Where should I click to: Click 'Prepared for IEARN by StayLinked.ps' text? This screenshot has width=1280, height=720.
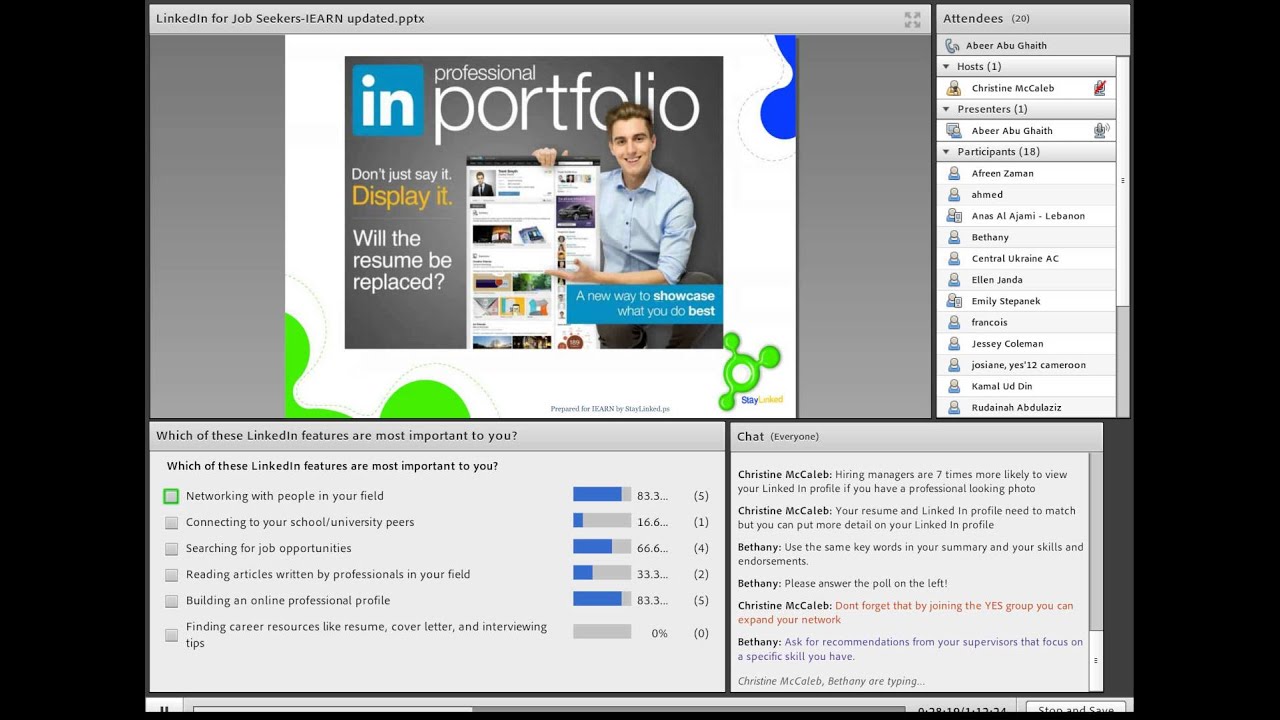click(x=610, y=409)
